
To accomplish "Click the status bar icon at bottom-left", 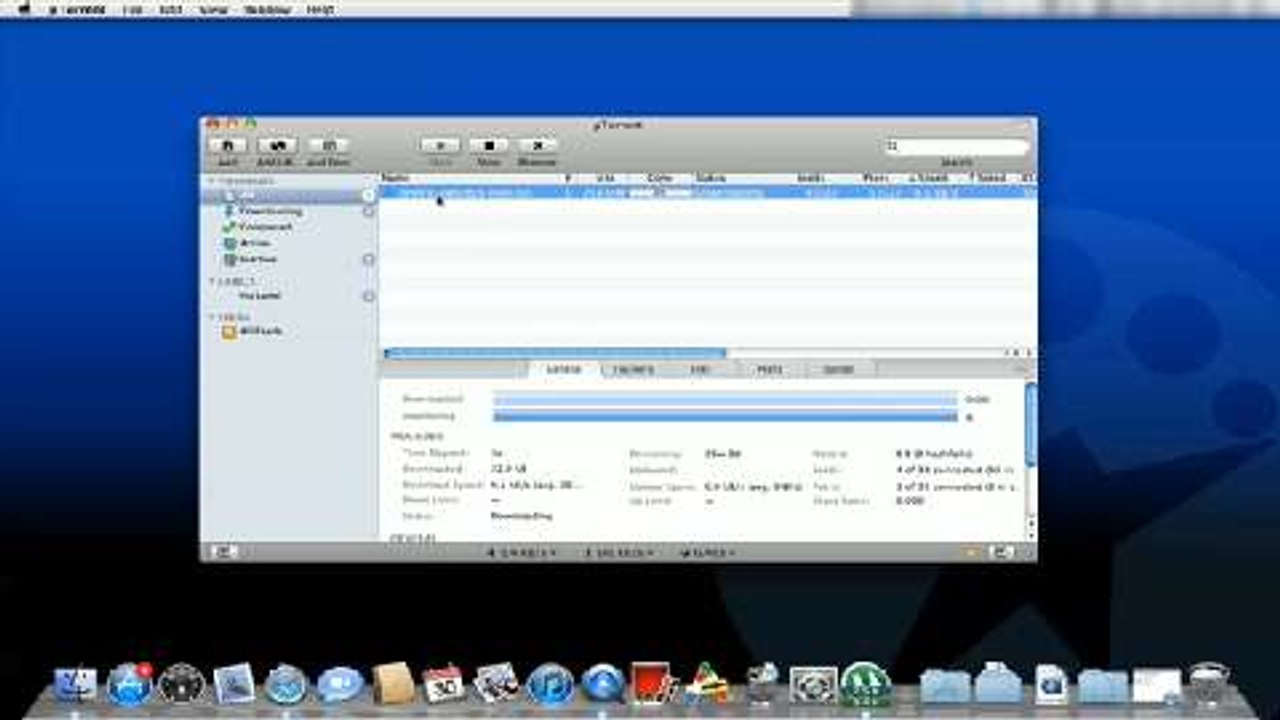I will 222,551.
